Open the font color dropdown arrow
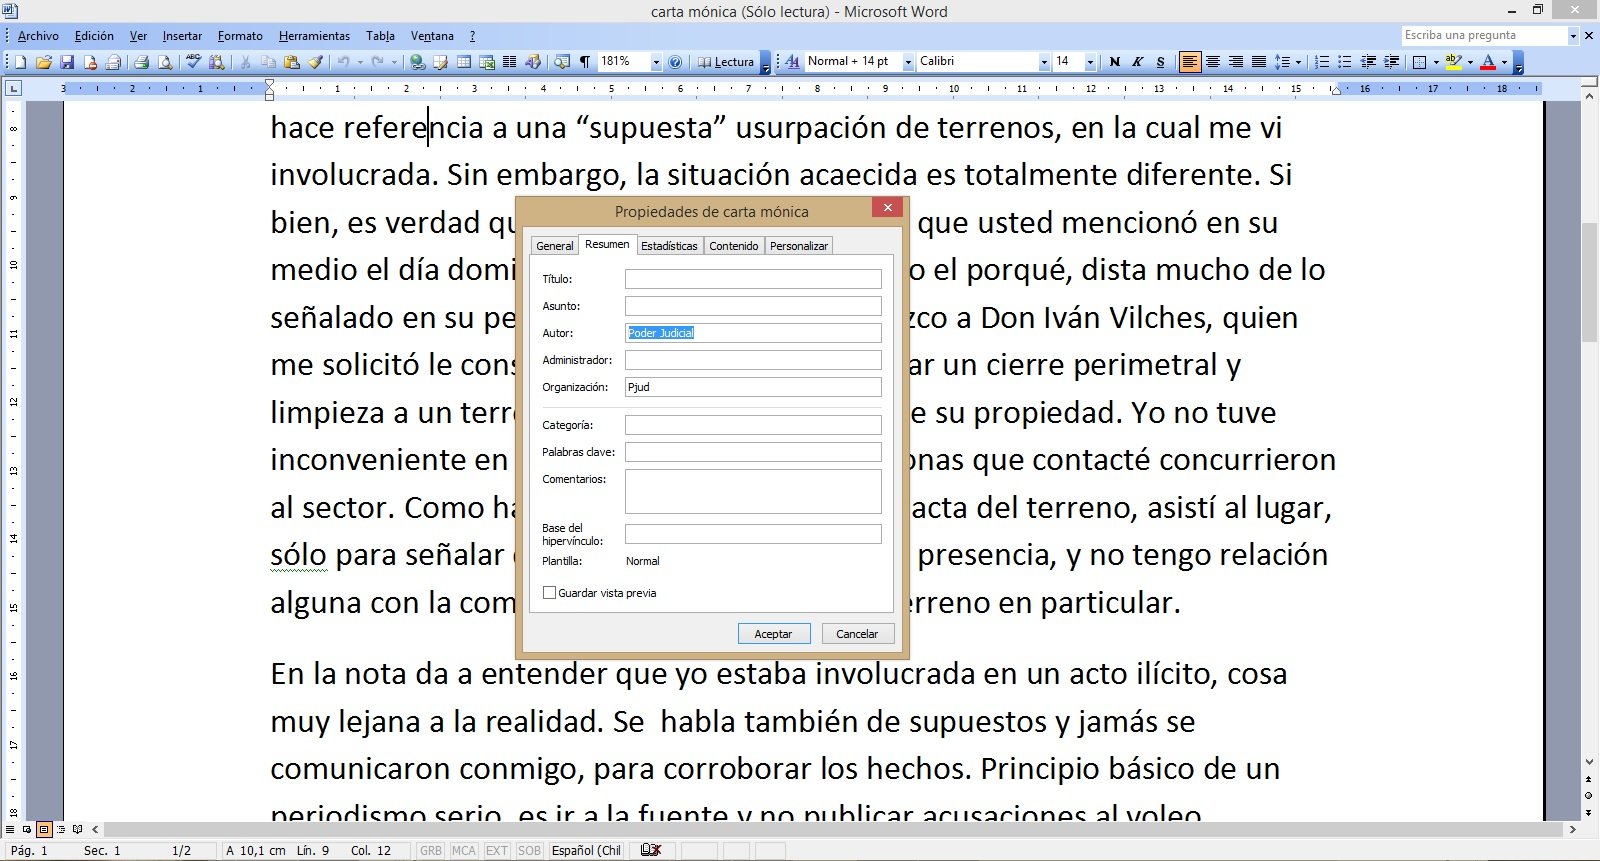Viewport: 1600px width, 861px height. [x=1504, y=62]
